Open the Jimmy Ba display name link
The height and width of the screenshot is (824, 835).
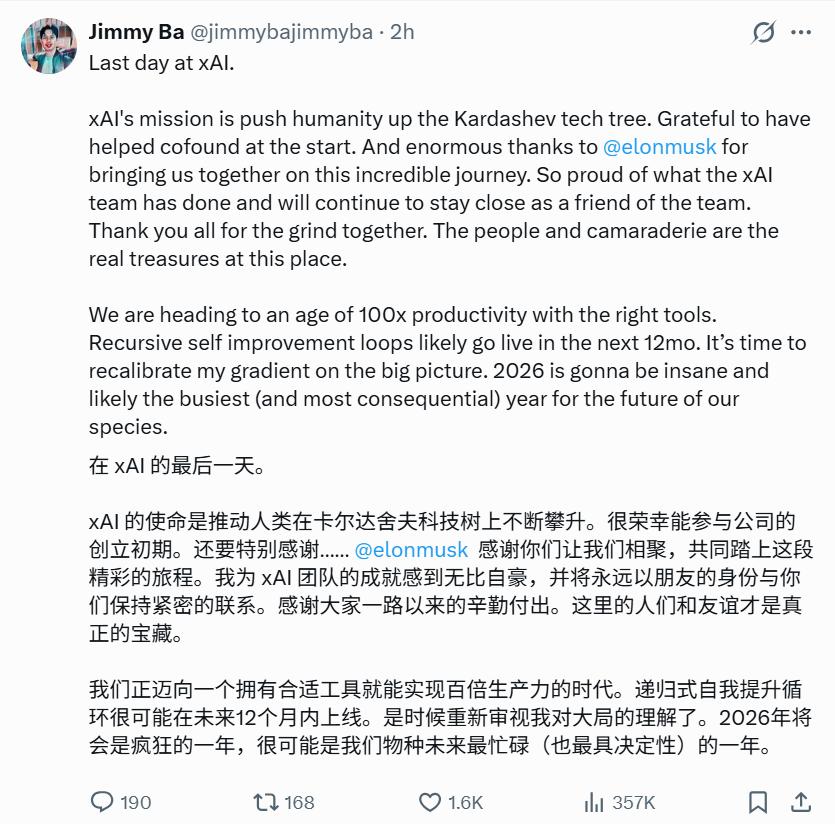136,32
